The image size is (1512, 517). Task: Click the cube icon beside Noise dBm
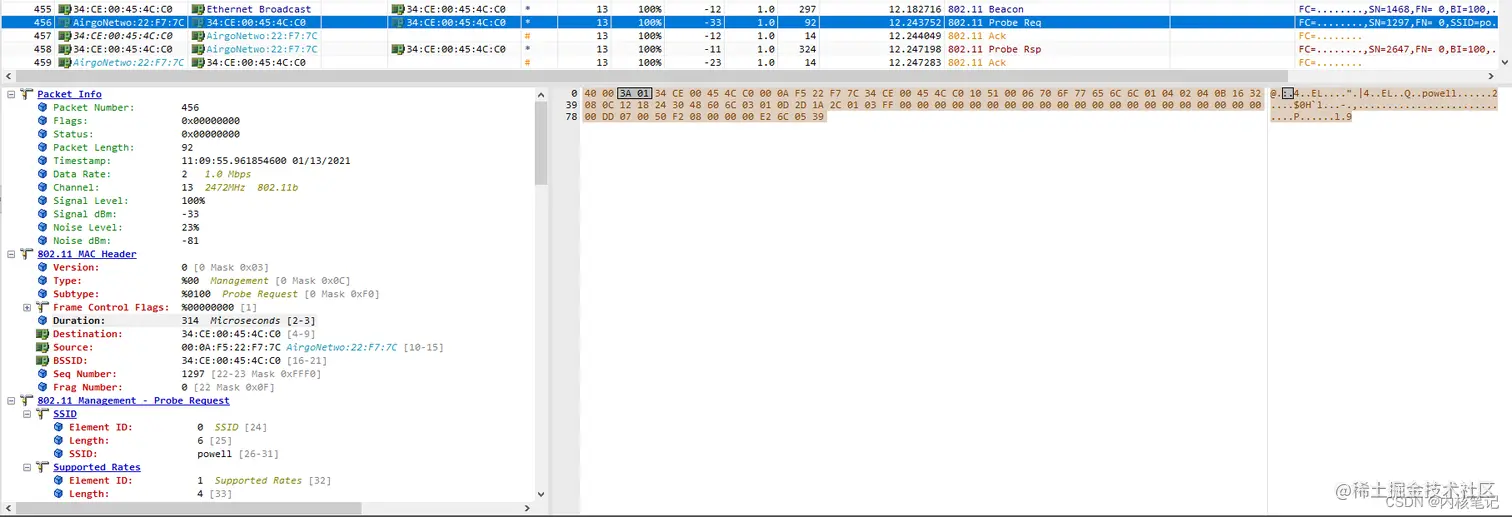click(43, 241)
